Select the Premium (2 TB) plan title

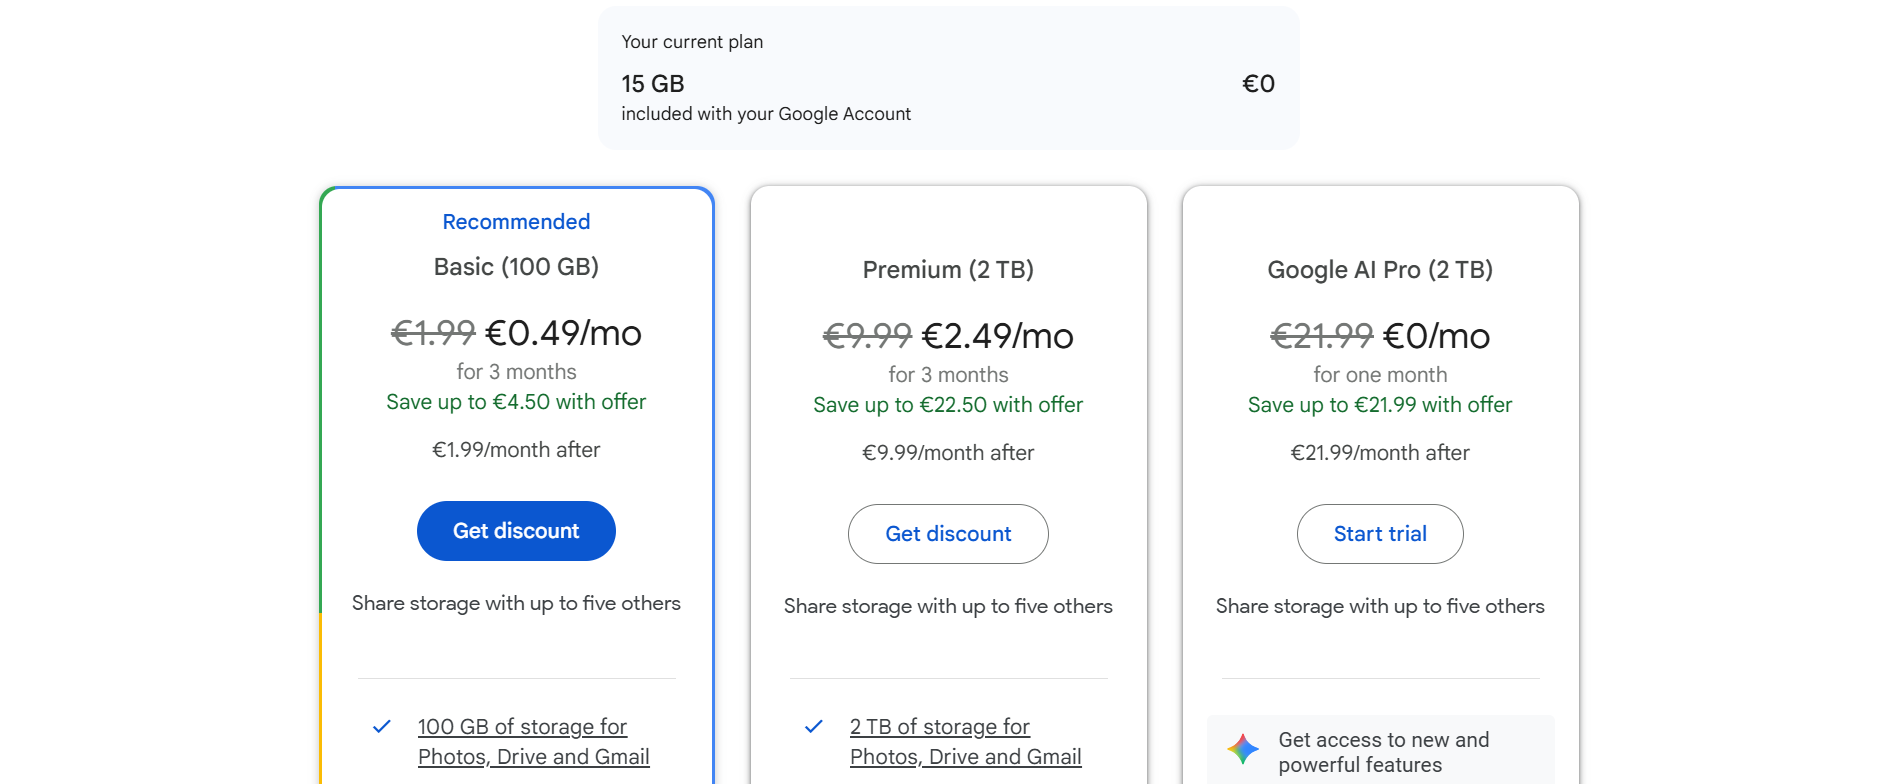[x=948, y=270]
